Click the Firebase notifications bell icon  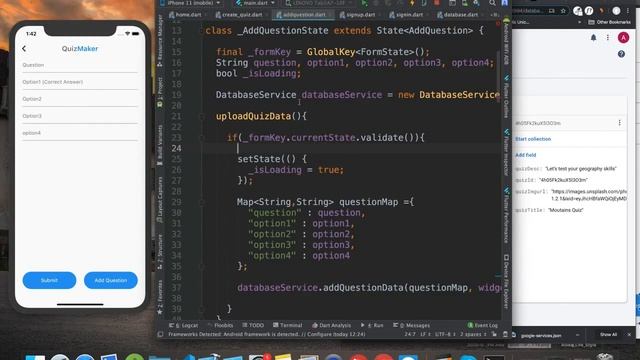[593, 38]
